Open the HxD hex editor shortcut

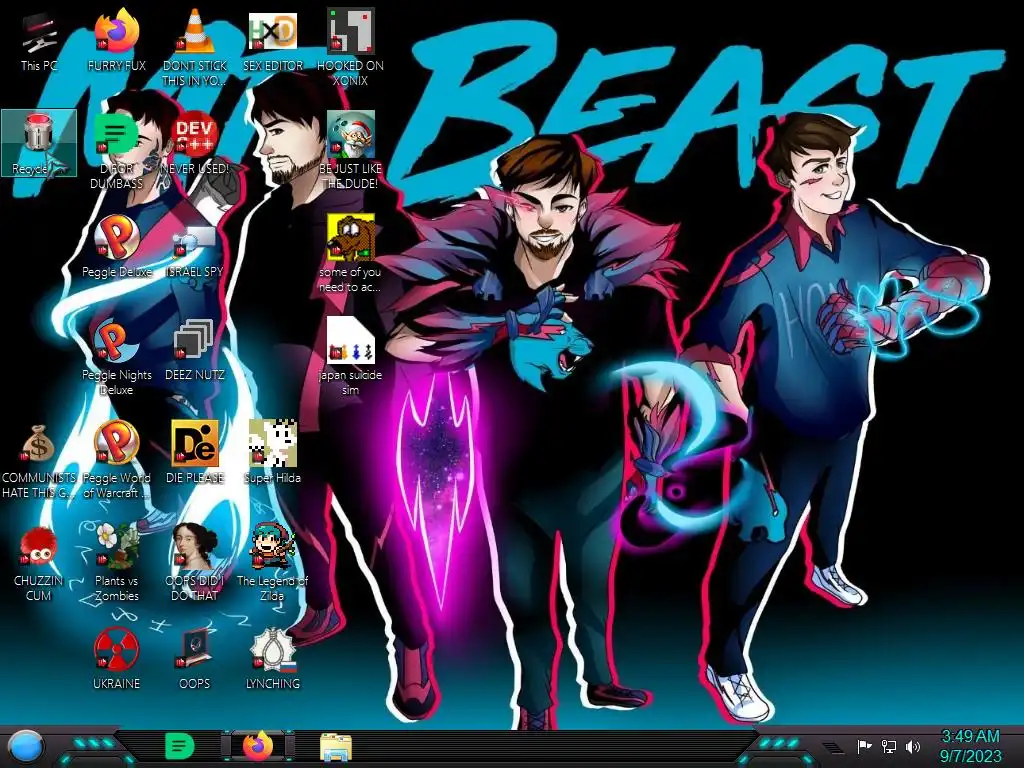(272, 42)
